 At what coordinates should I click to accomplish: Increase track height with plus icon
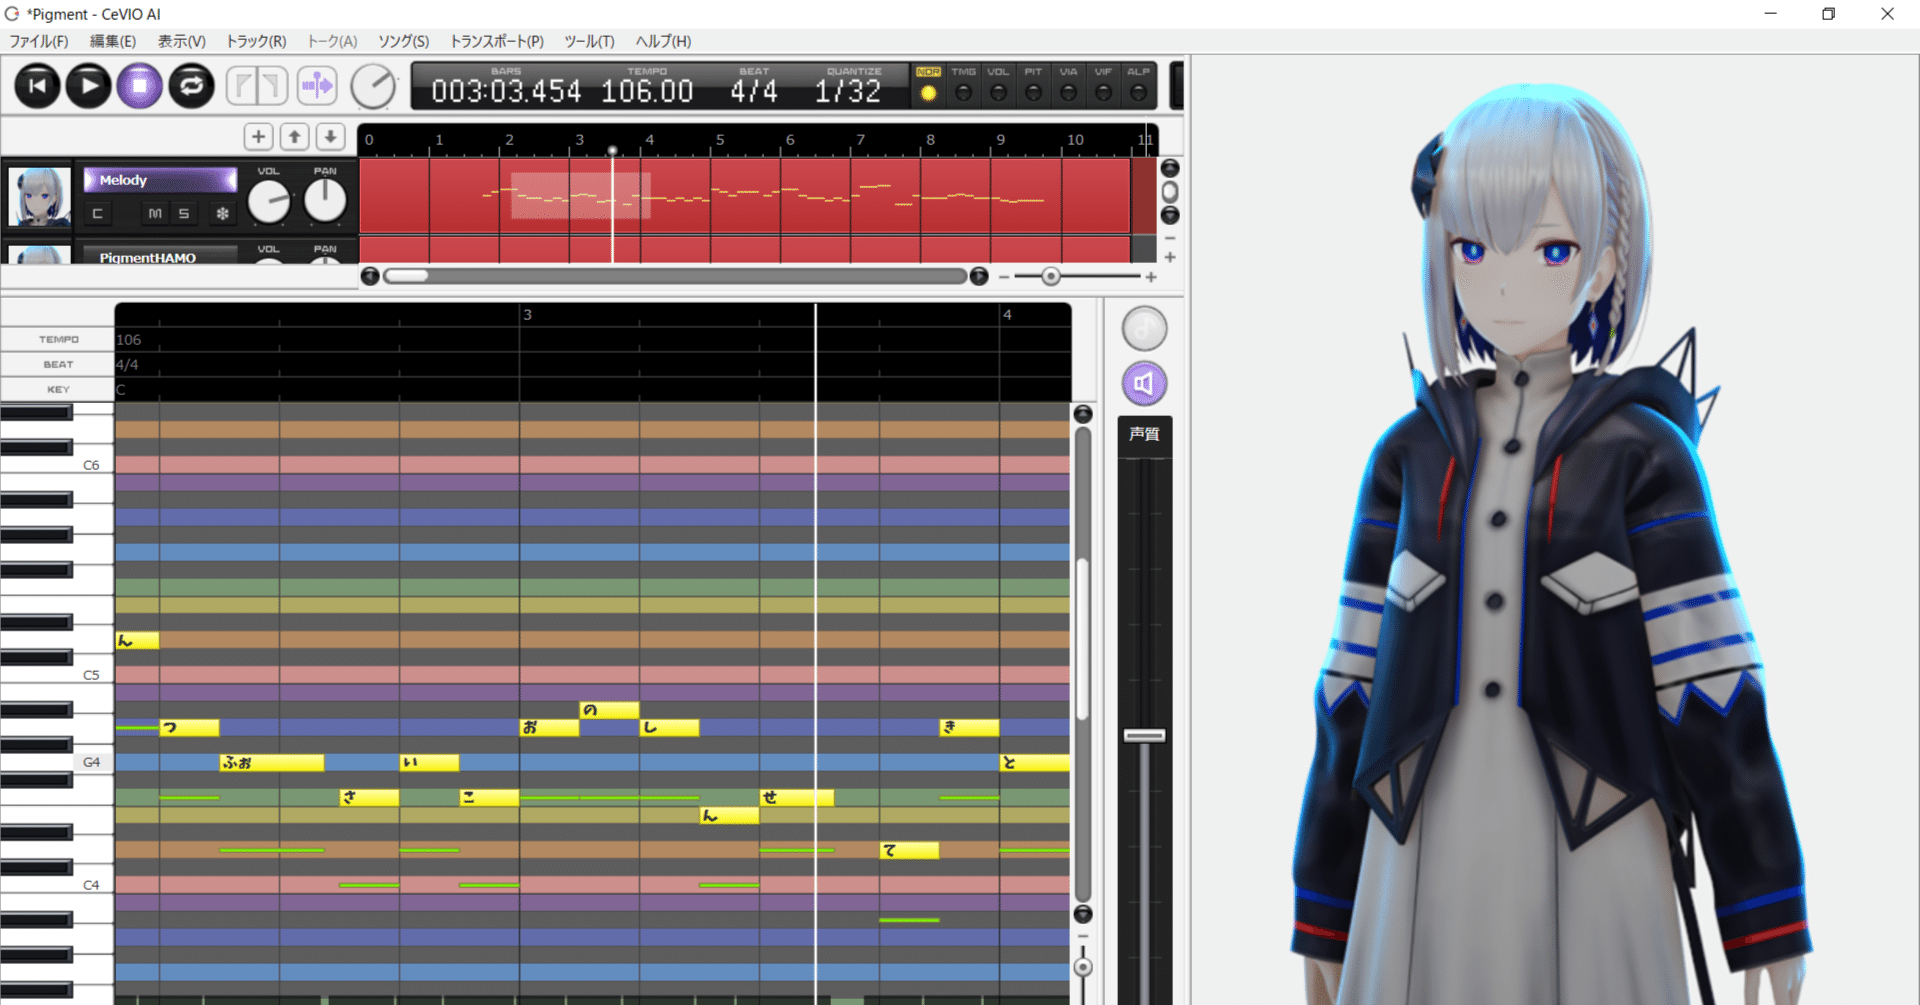pos(1170,258)
